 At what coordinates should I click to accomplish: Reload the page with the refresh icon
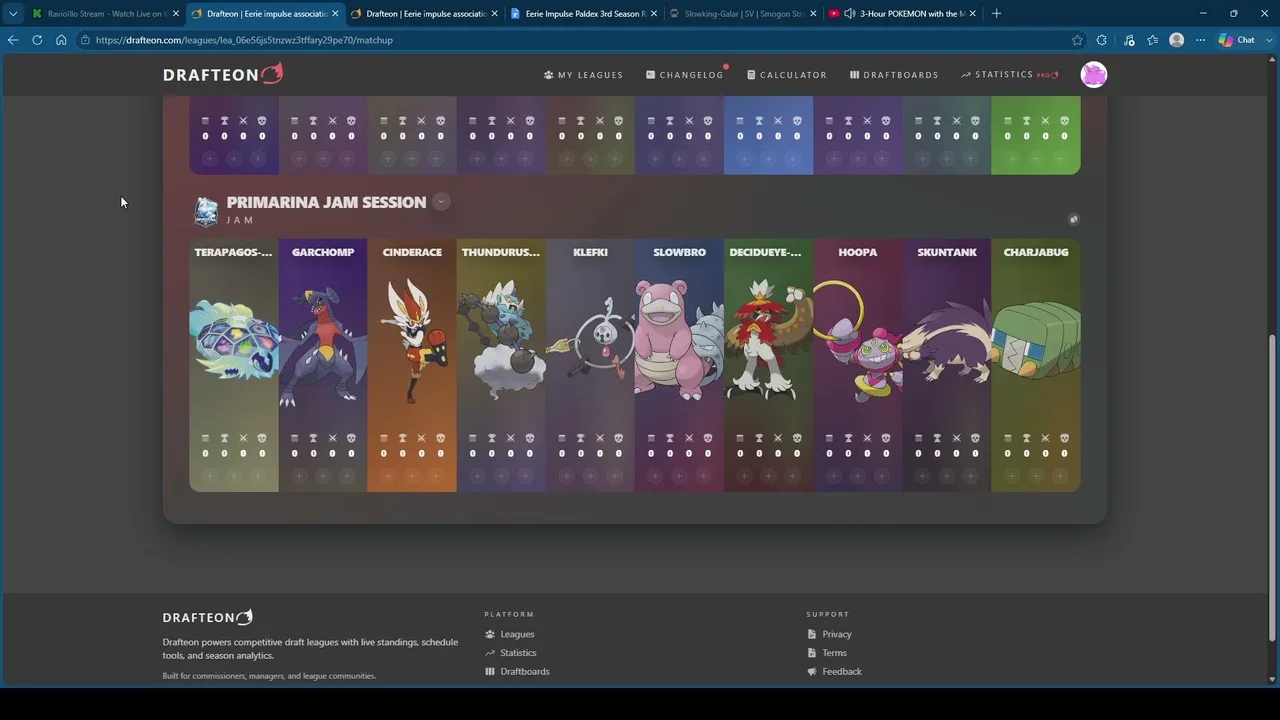(x=37, y=40)
